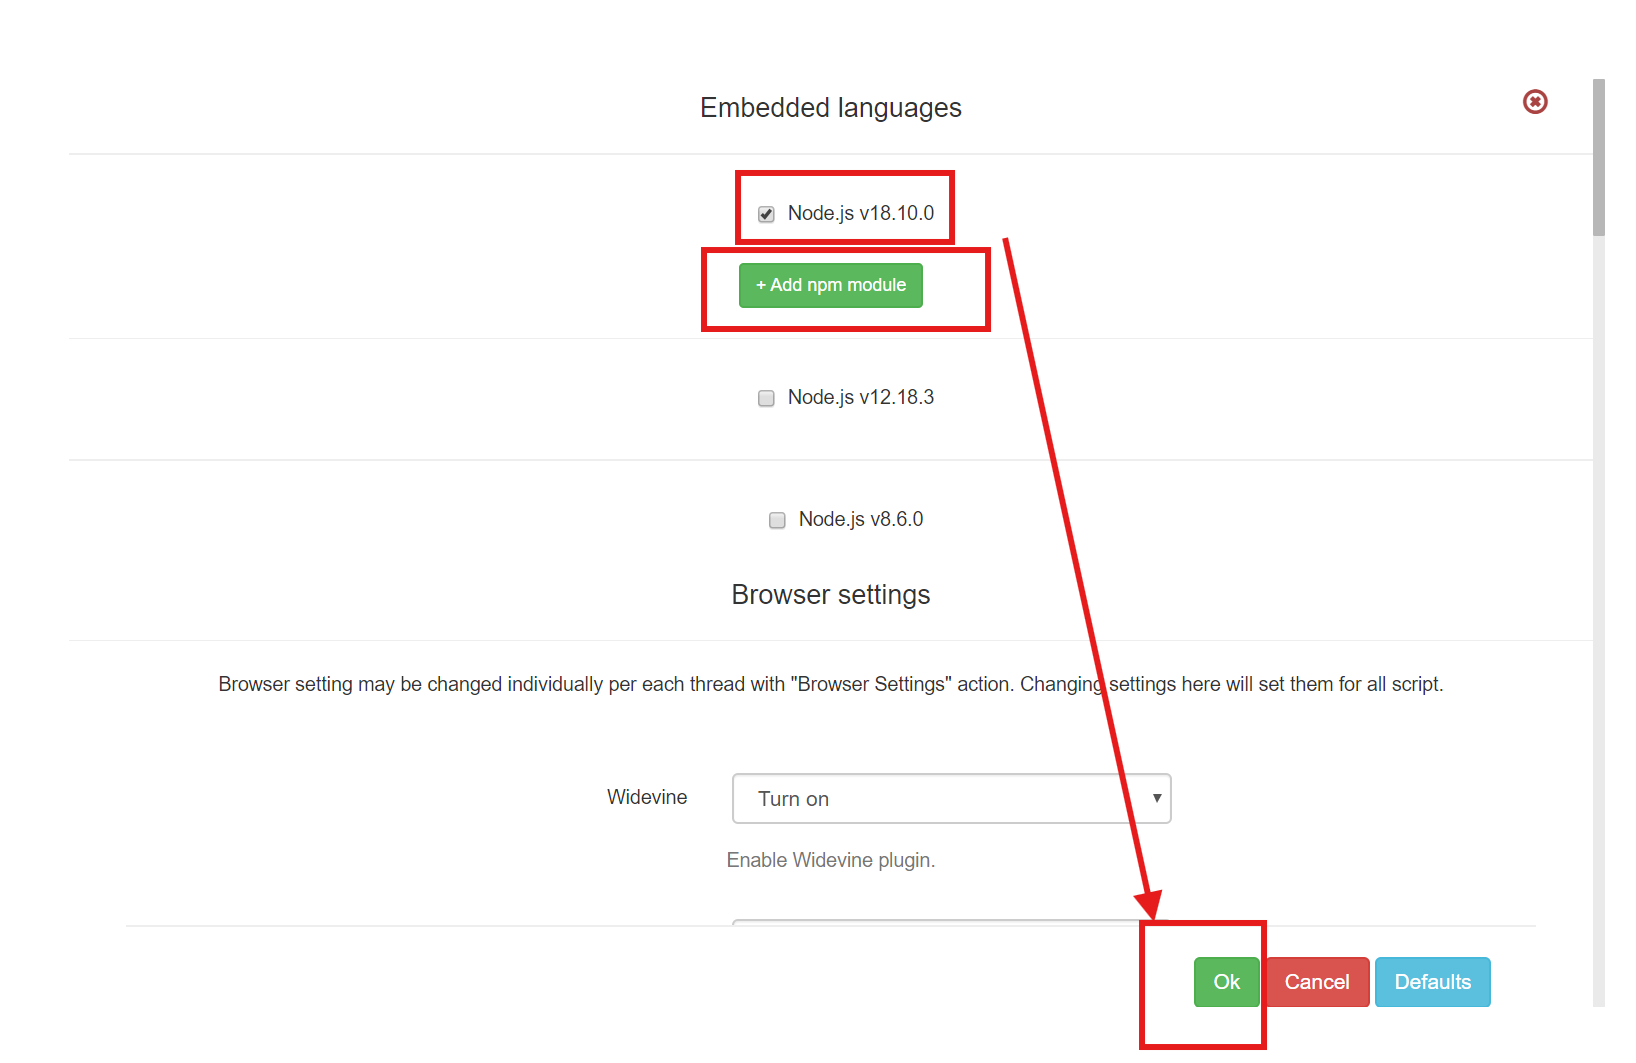Click the vertical scrollbar thumb

click(x=1598, y=157)
